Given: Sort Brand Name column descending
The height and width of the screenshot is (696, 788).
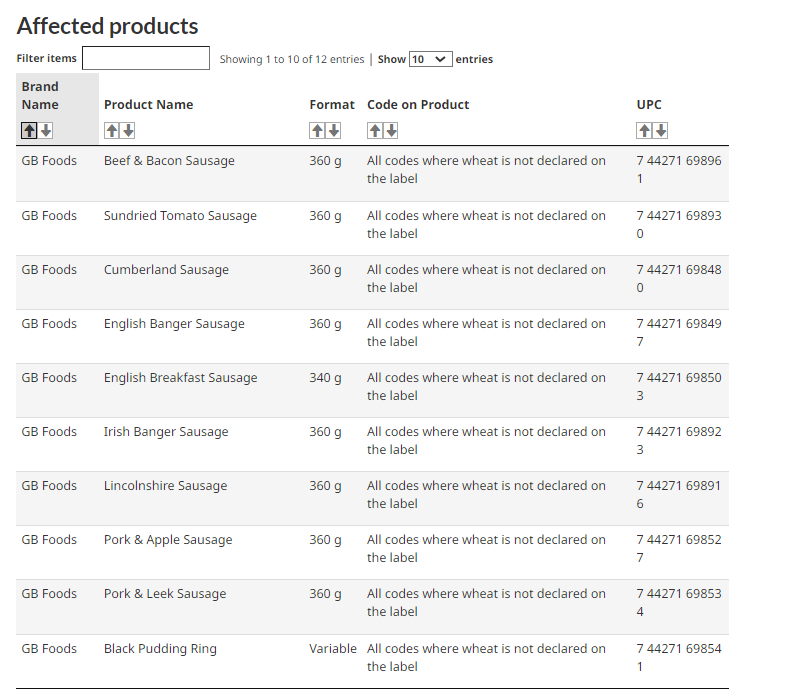Looking at the screenshot, I should [46, 130].
